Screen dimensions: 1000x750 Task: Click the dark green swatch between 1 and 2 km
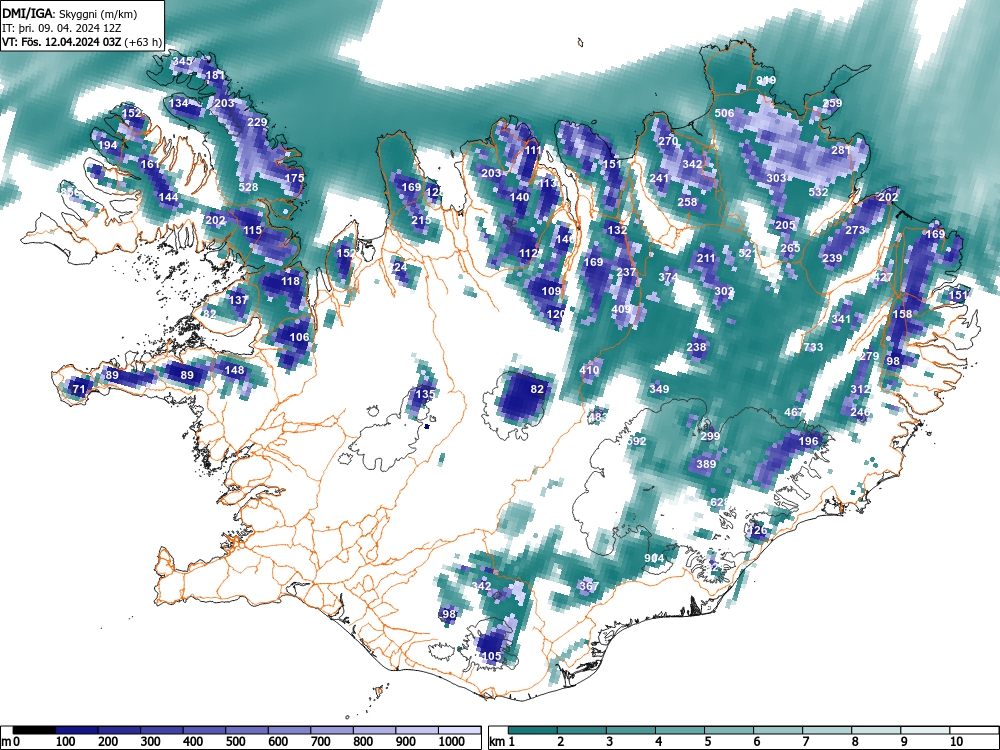533,730
